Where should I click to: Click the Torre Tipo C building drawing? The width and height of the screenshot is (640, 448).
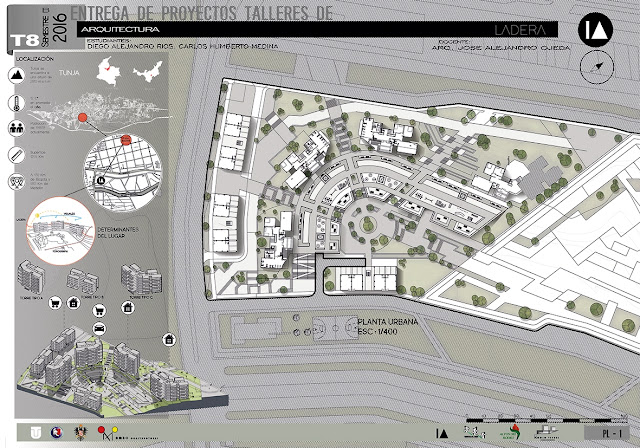(x=141, y=279)
